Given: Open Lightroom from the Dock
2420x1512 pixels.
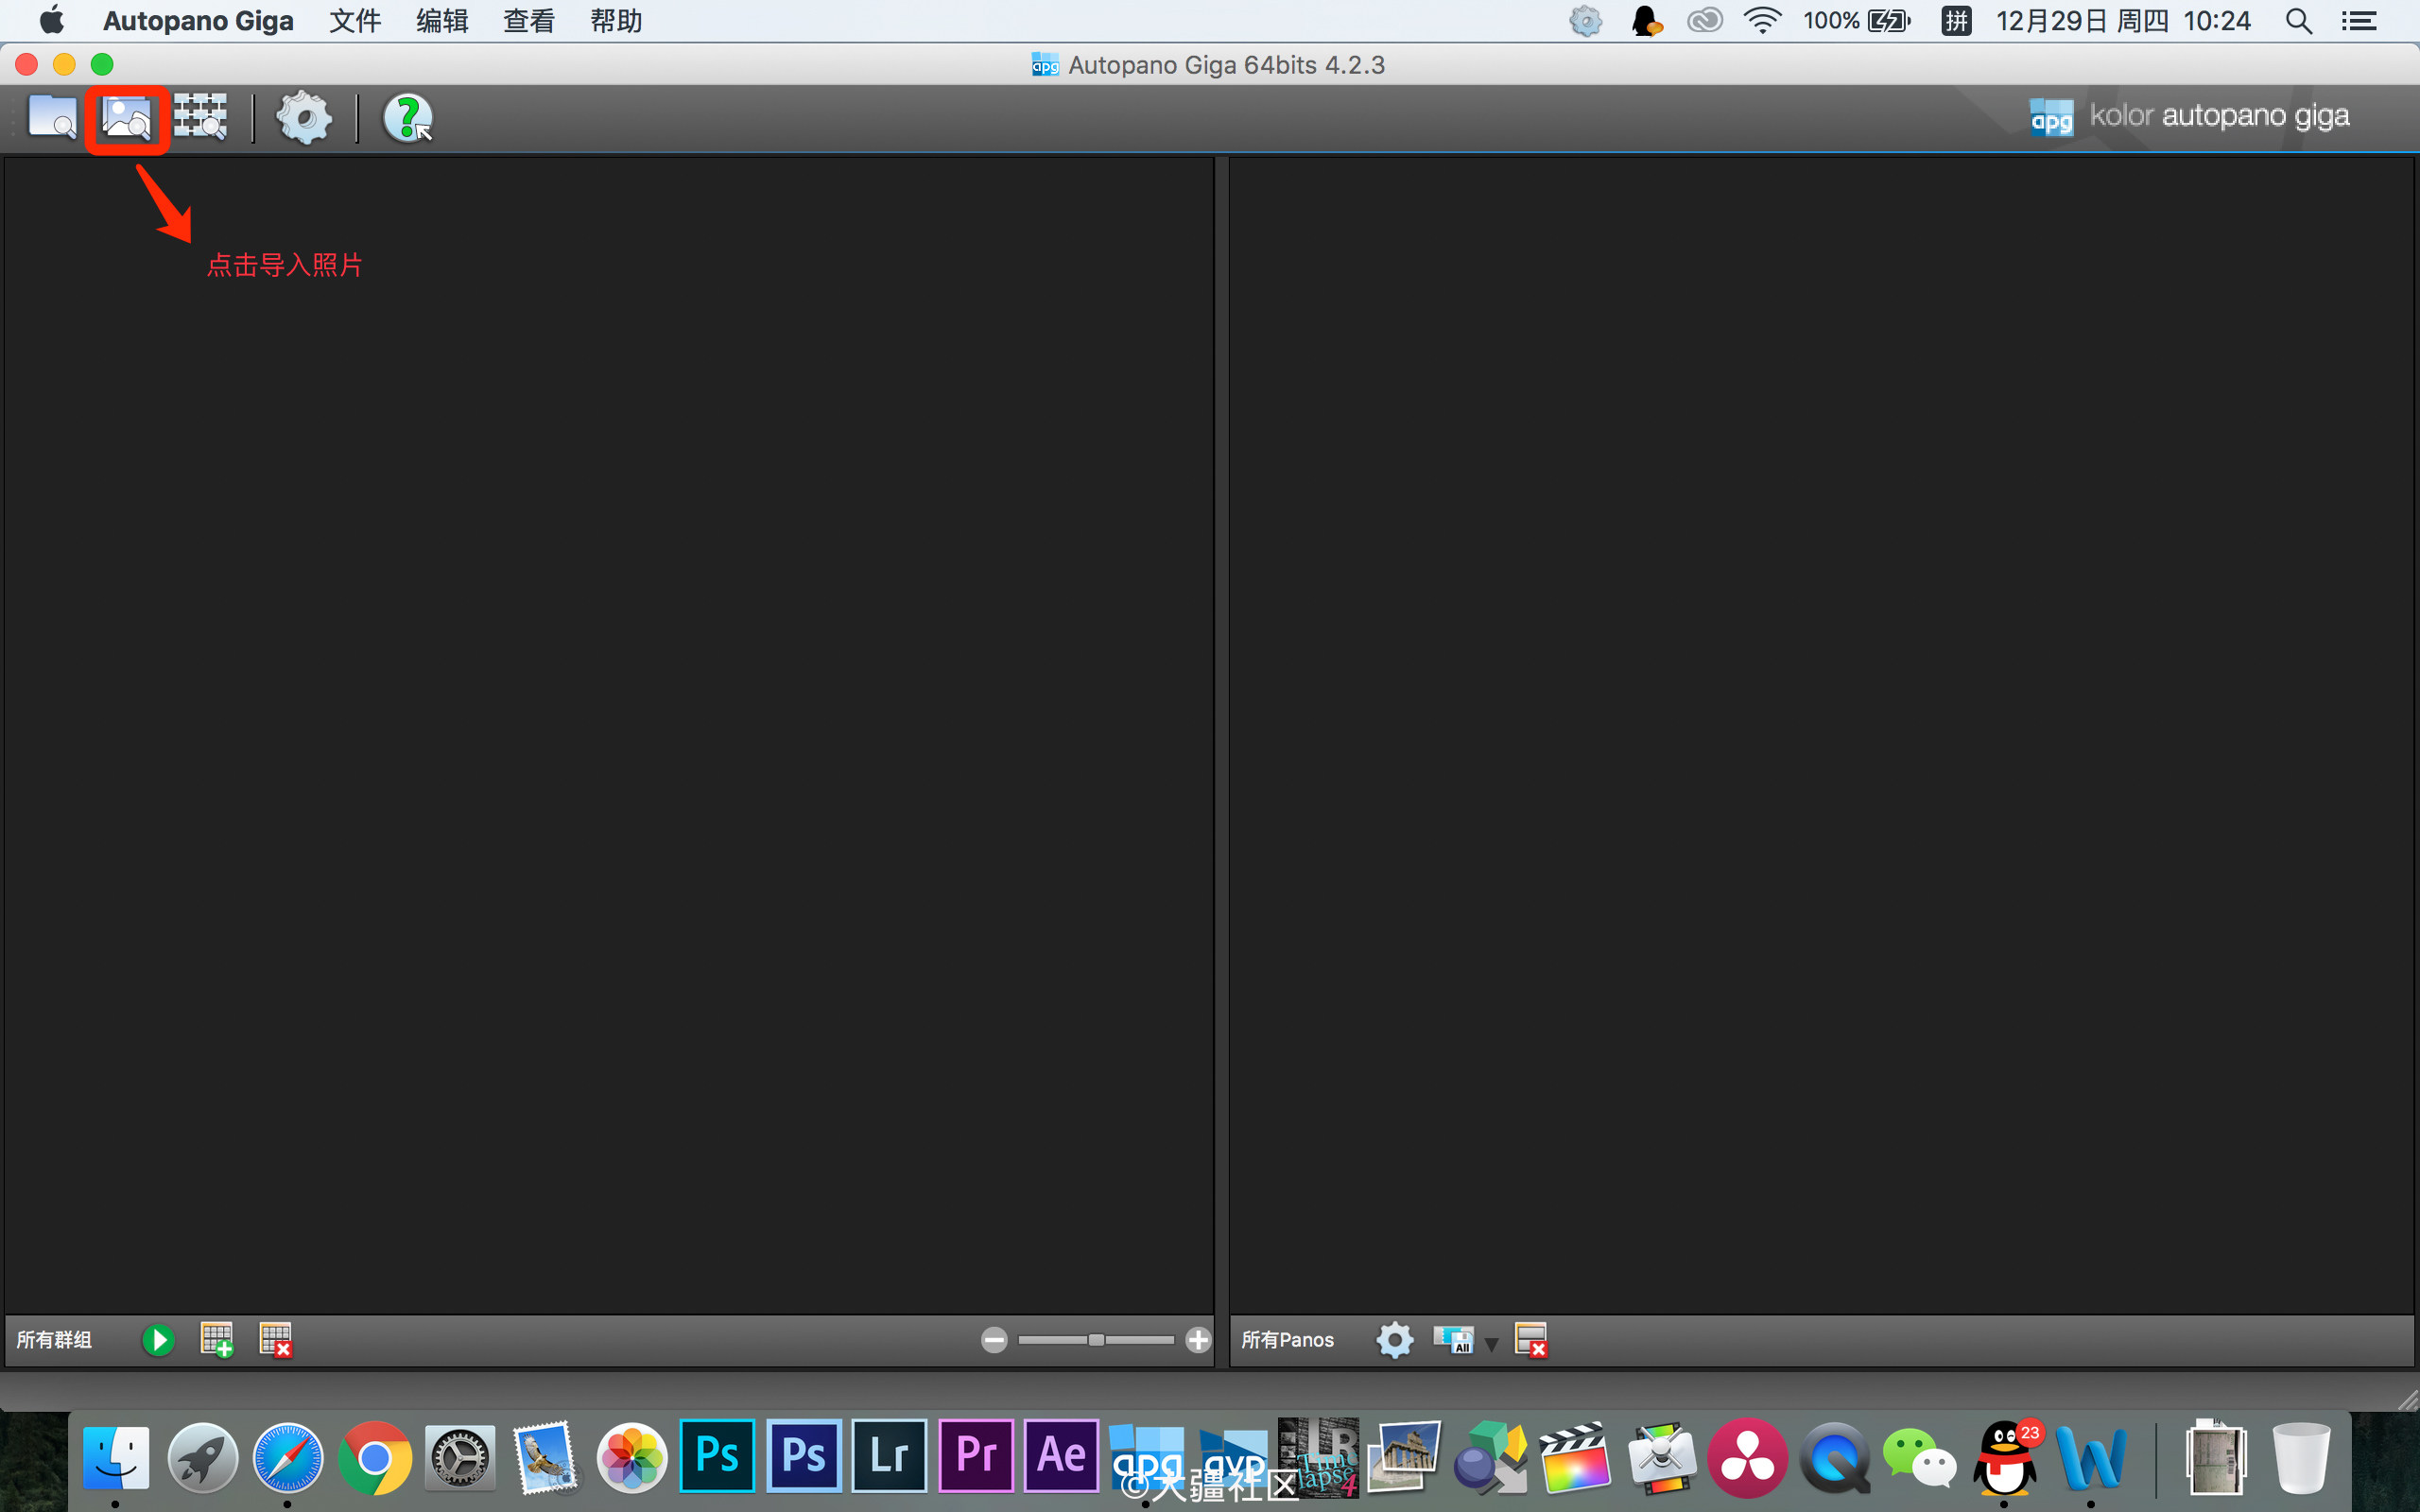Looking at the screenshot, I should pyautogui.click(x=889, y=1455).
